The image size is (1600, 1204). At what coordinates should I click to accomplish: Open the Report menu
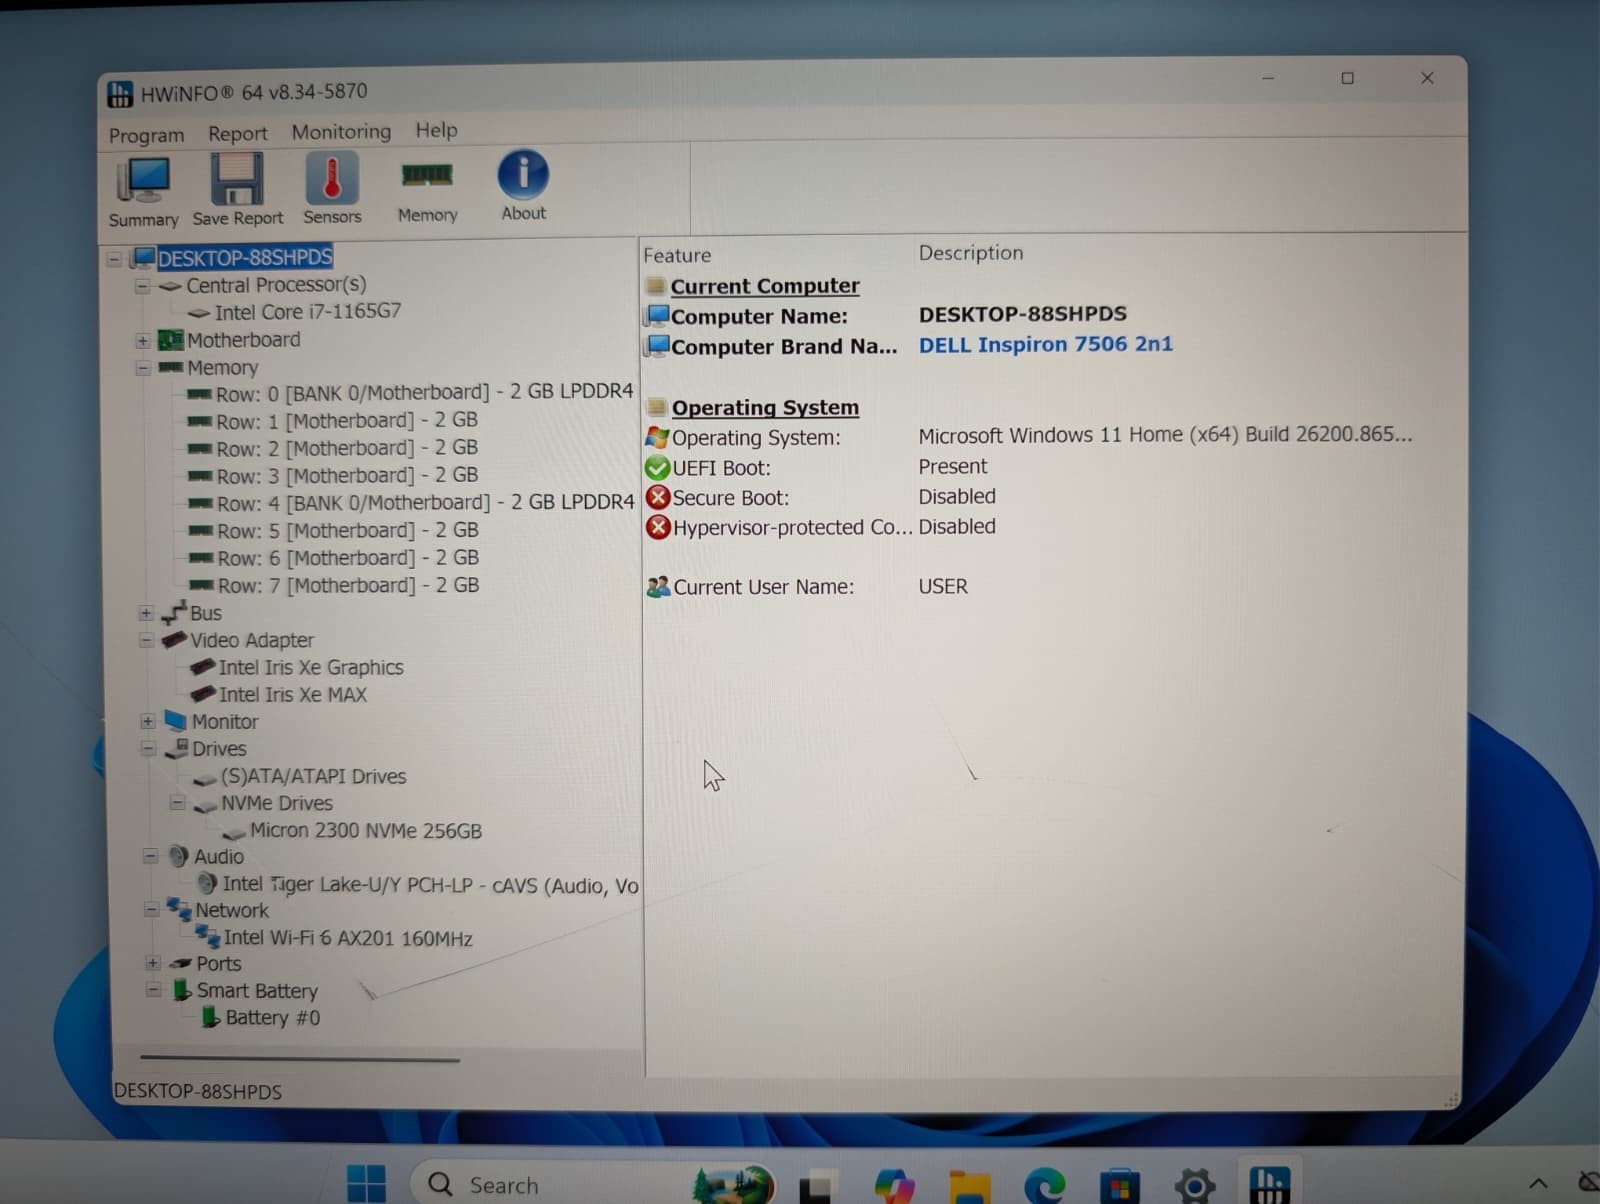tap(237, 133)
